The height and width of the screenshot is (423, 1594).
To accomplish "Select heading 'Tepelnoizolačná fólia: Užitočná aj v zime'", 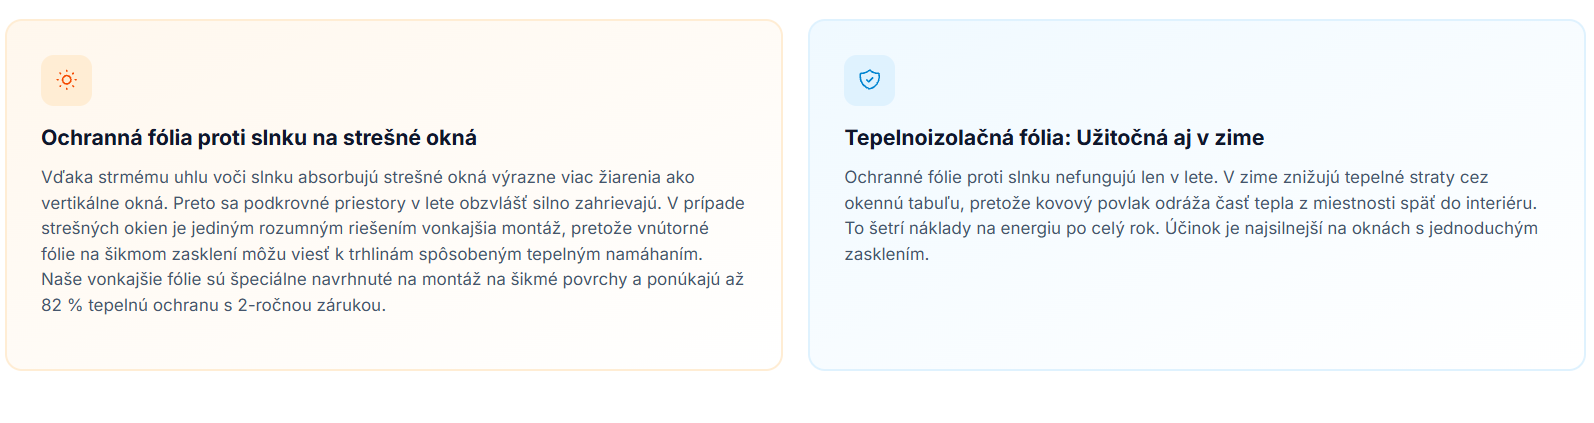I will (1054, 138).
